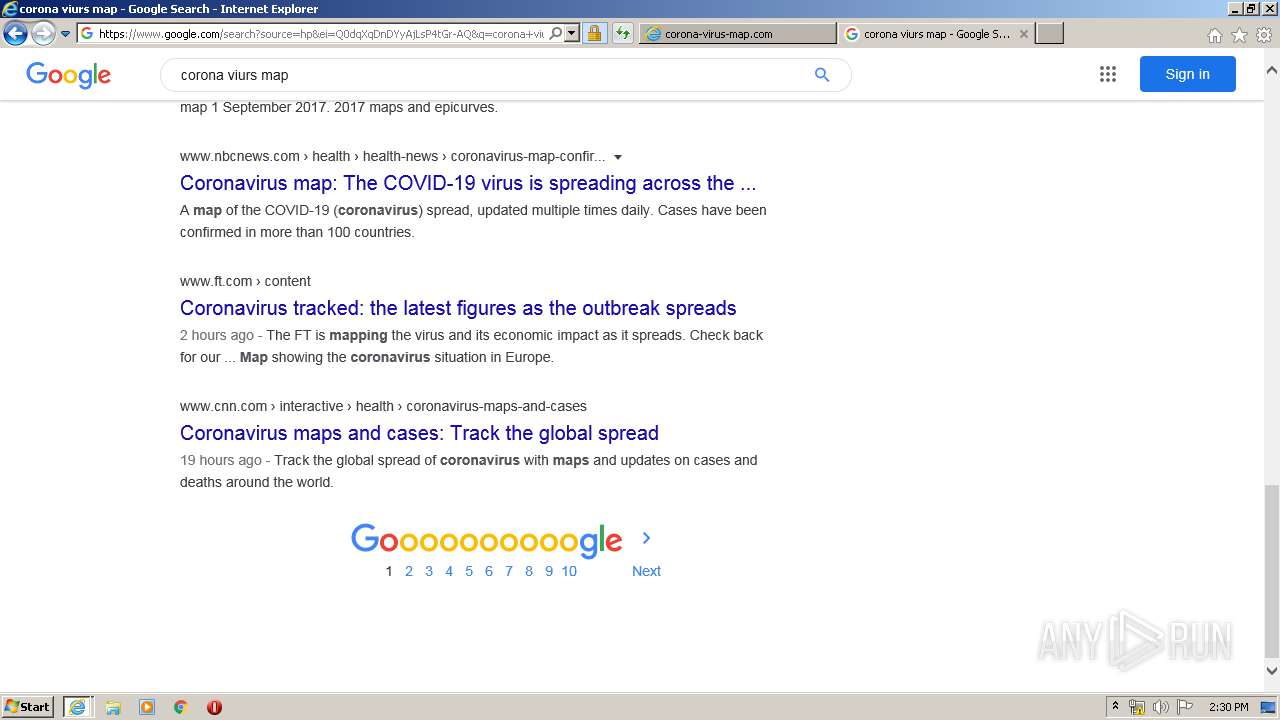The width and height of the screenshot is (1280, 720).
Task: Click inside the Google search box
Action: 490,75
